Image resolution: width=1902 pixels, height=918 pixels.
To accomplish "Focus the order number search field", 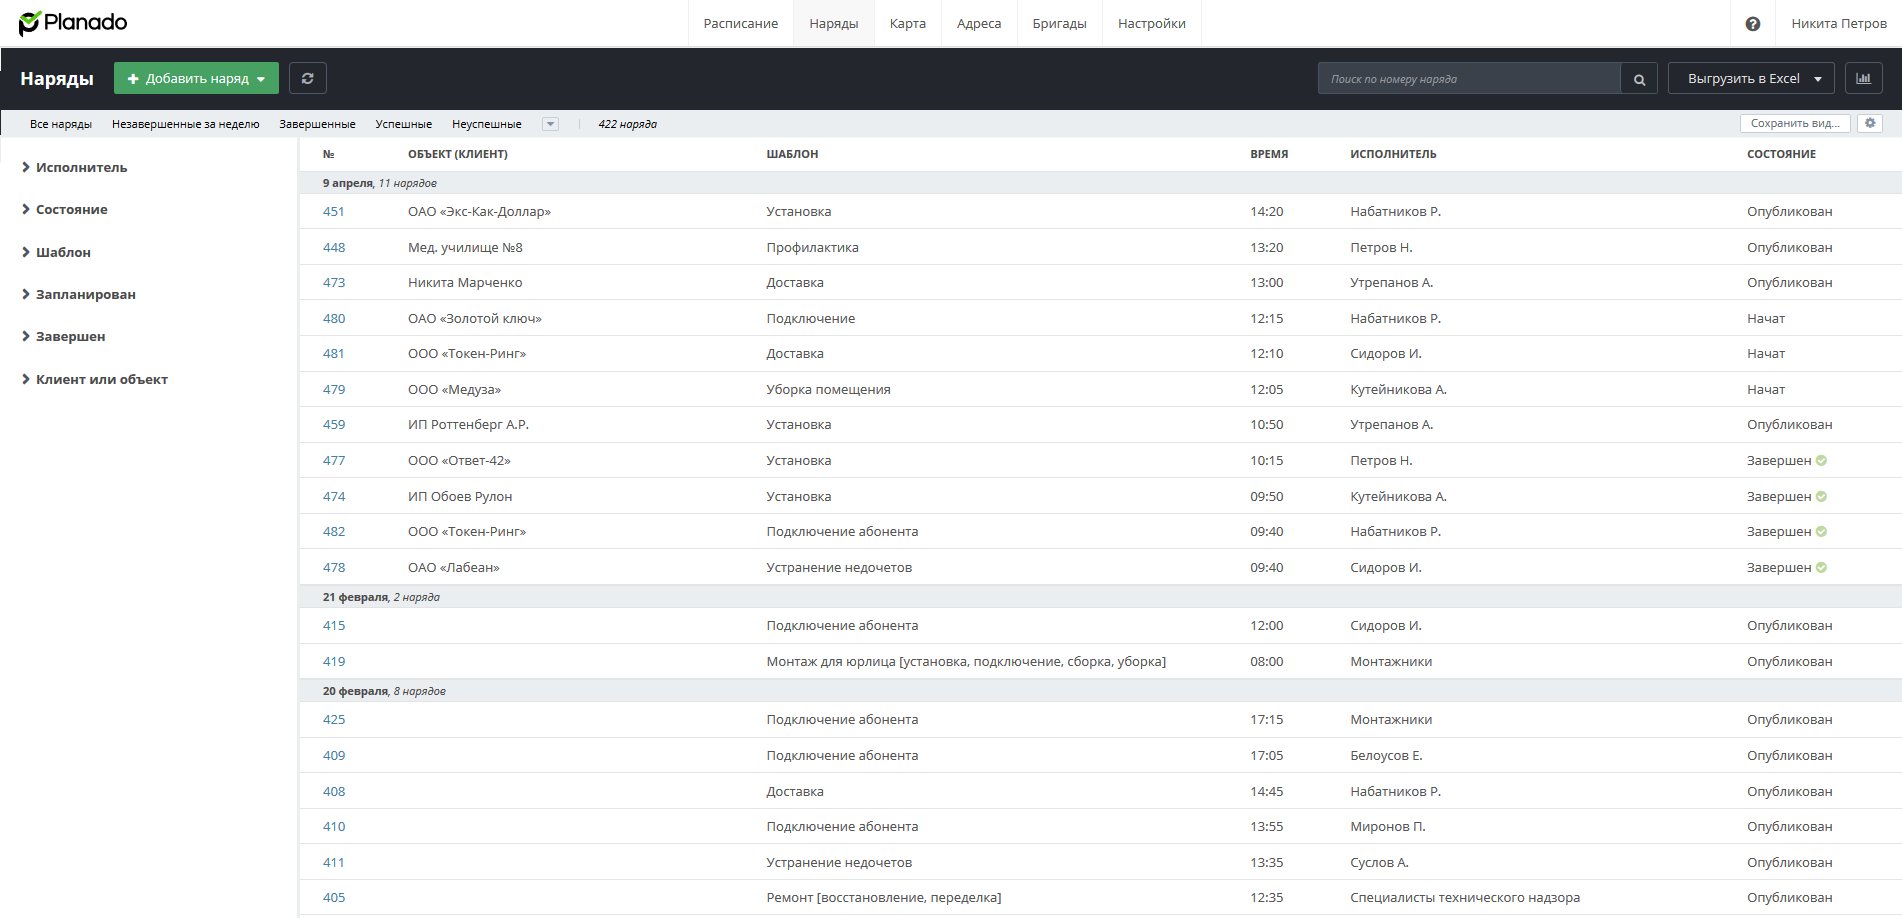I will 1468,79.
